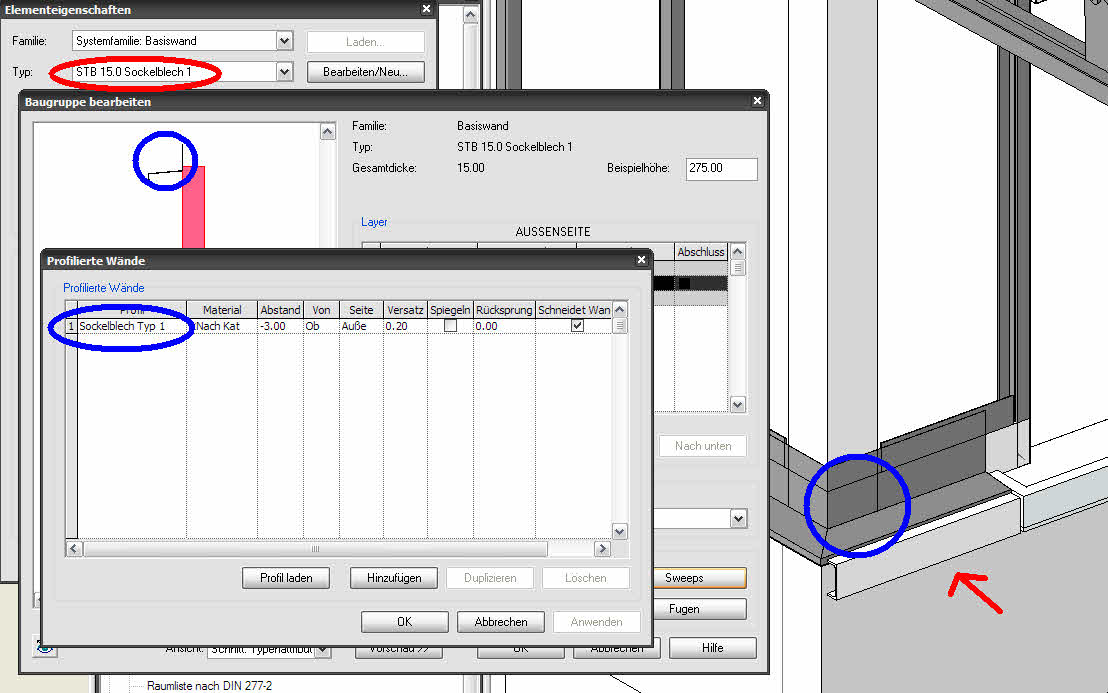
Task: Click the Von cell showing Ob
Action: tap(321, 326)
